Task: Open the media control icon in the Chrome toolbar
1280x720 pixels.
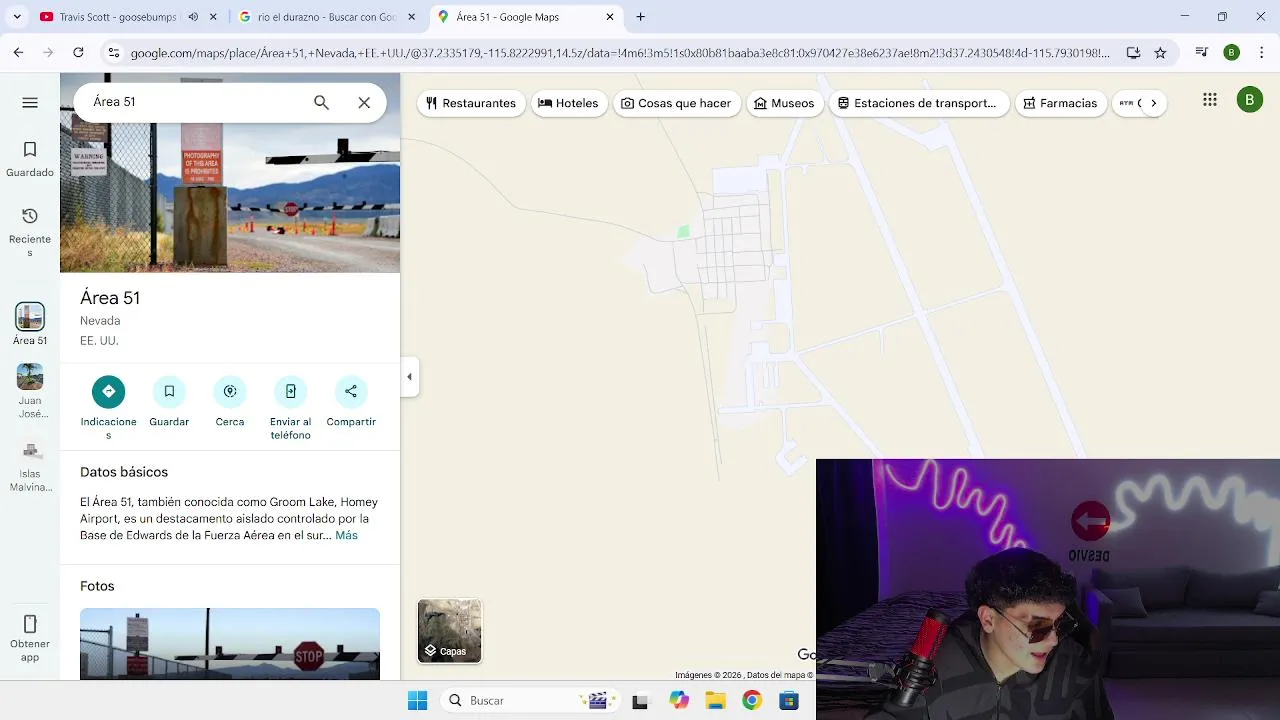Action: (1203, 52)
